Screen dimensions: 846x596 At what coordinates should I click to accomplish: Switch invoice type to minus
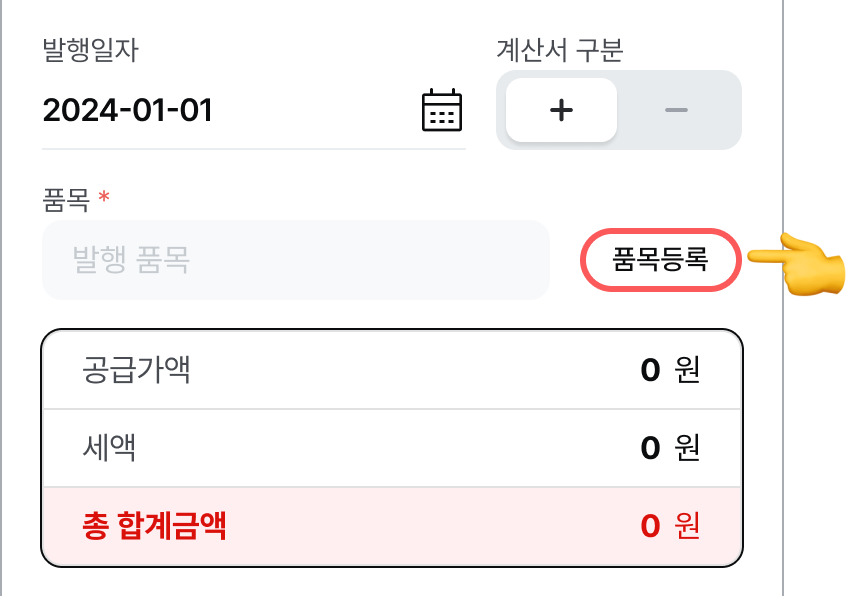(676, 110)
